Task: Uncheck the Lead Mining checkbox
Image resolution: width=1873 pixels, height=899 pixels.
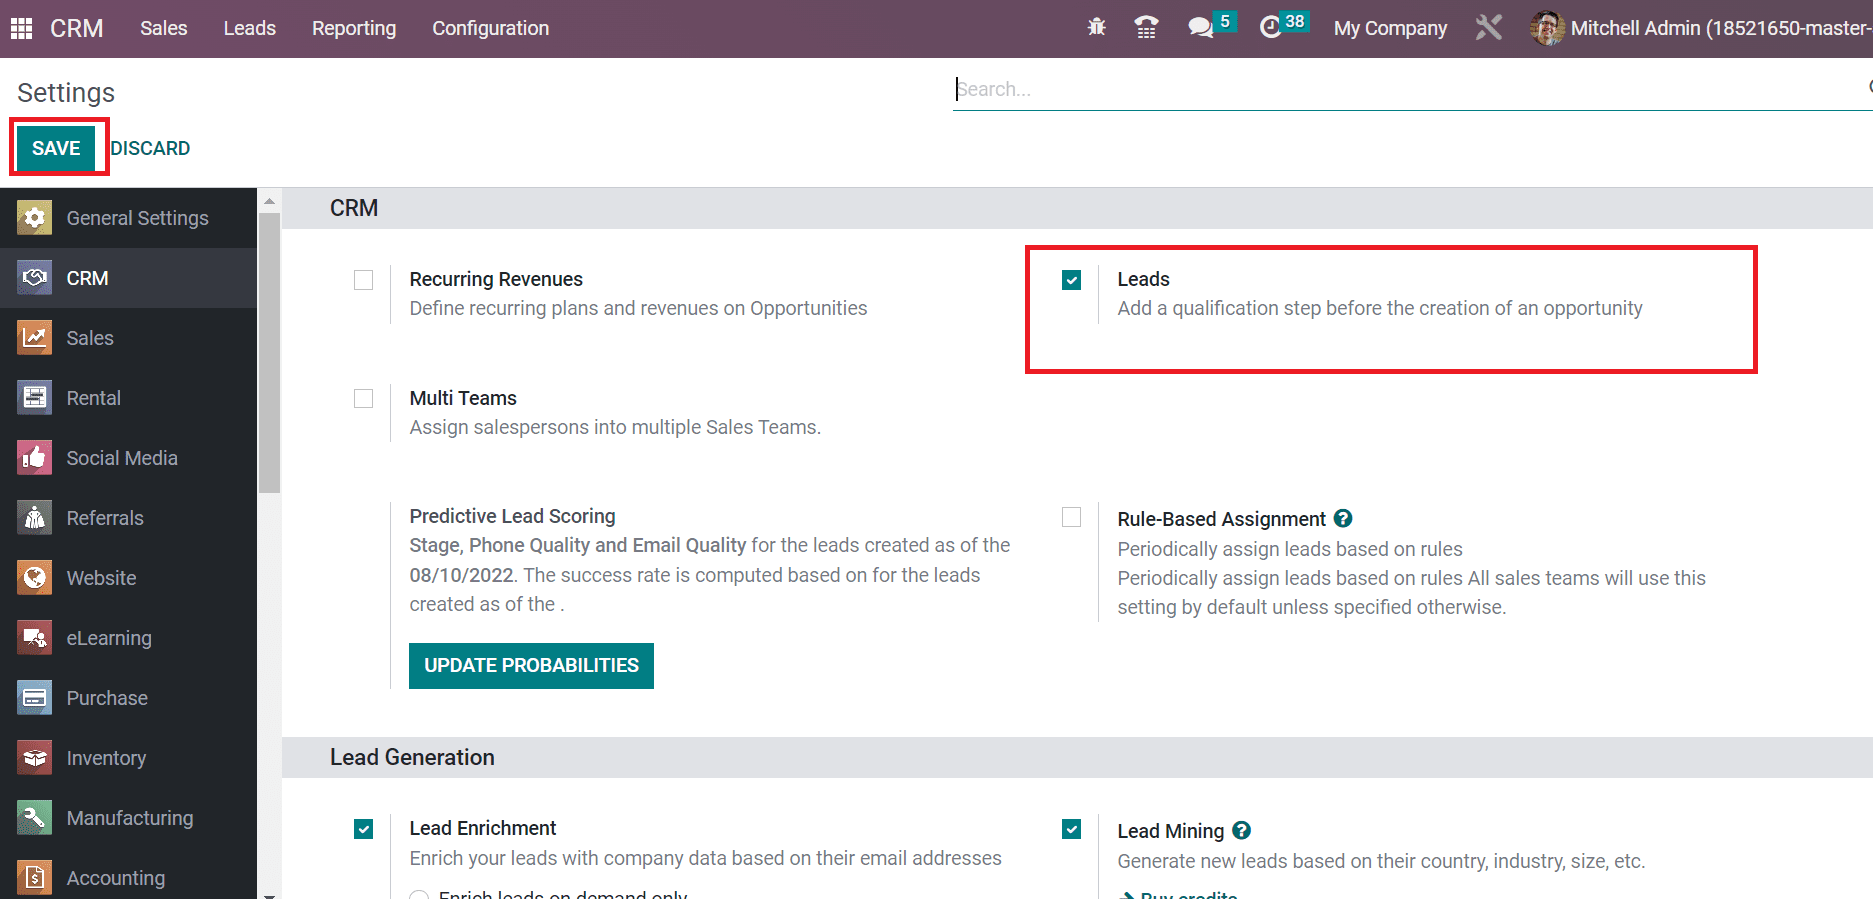Action: 1071,829
